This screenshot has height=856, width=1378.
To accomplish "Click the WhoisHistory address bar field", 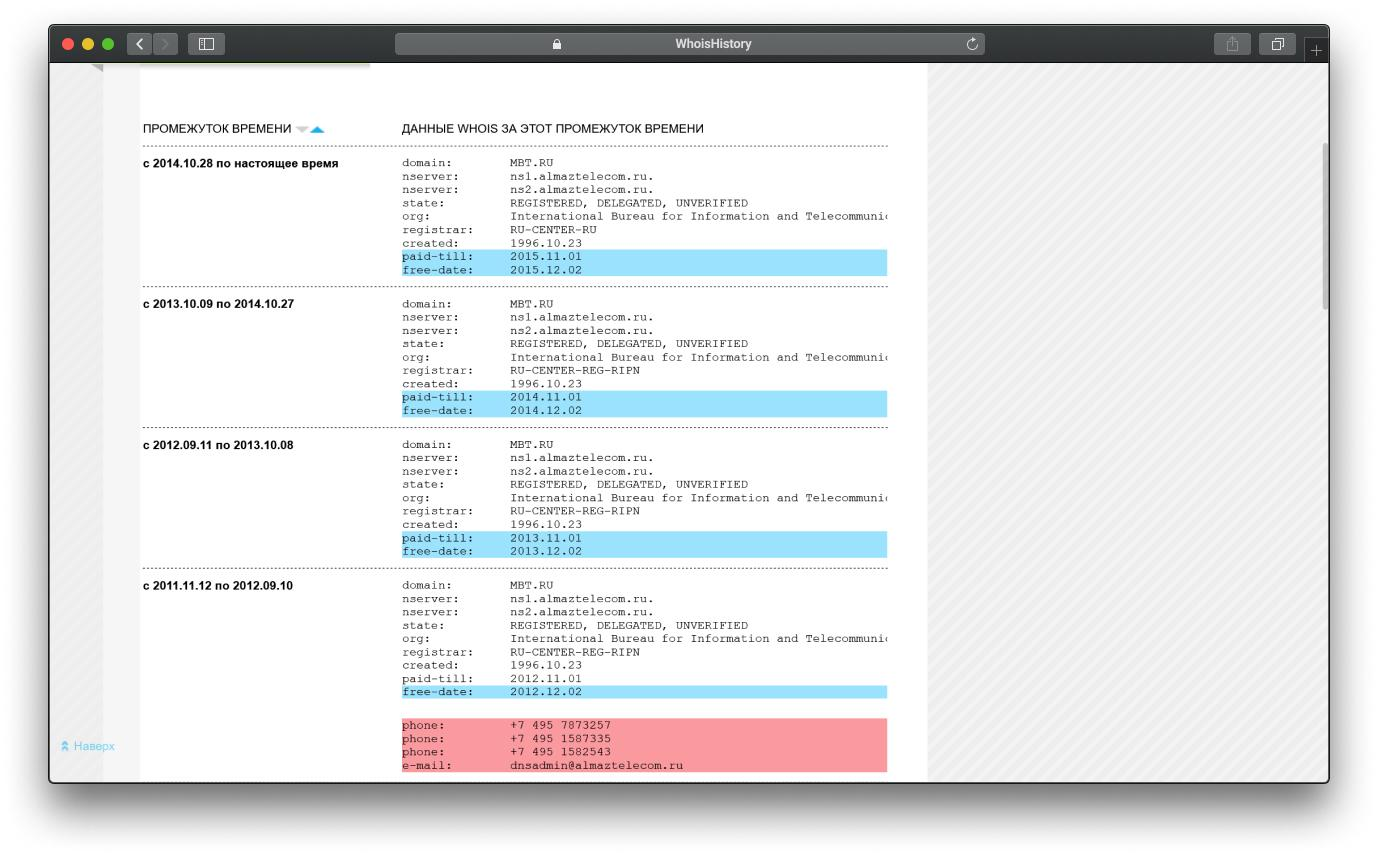I will click(690, 44).
